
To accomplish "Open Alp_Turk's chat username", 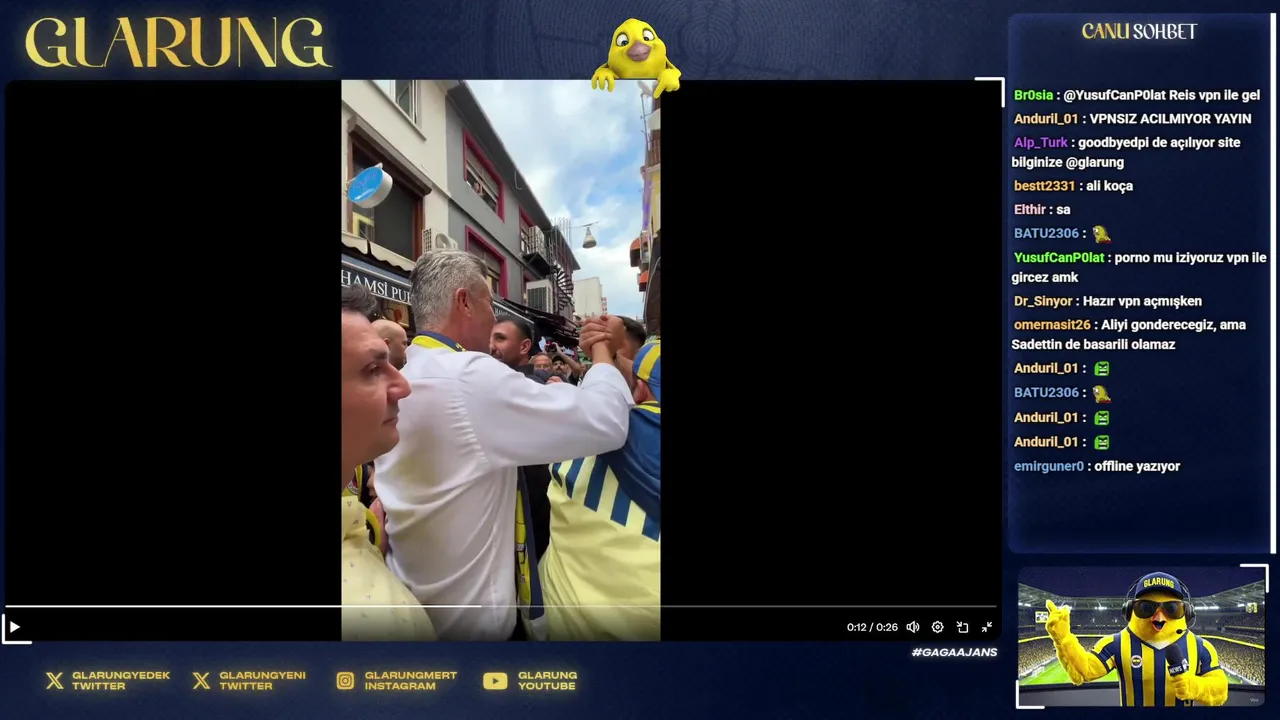I will pyautogui.click(x=1041, y=142).
